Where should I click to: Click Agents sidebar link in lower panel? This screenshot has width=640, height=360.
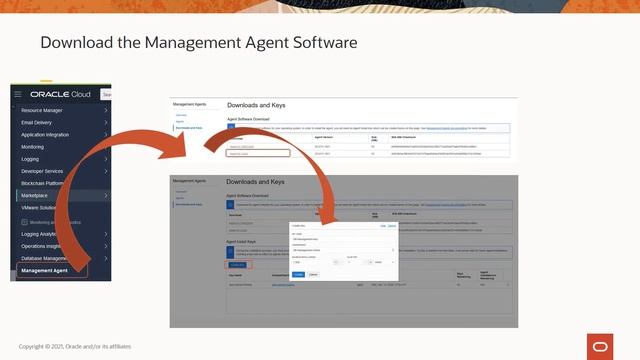pos(180,198)
